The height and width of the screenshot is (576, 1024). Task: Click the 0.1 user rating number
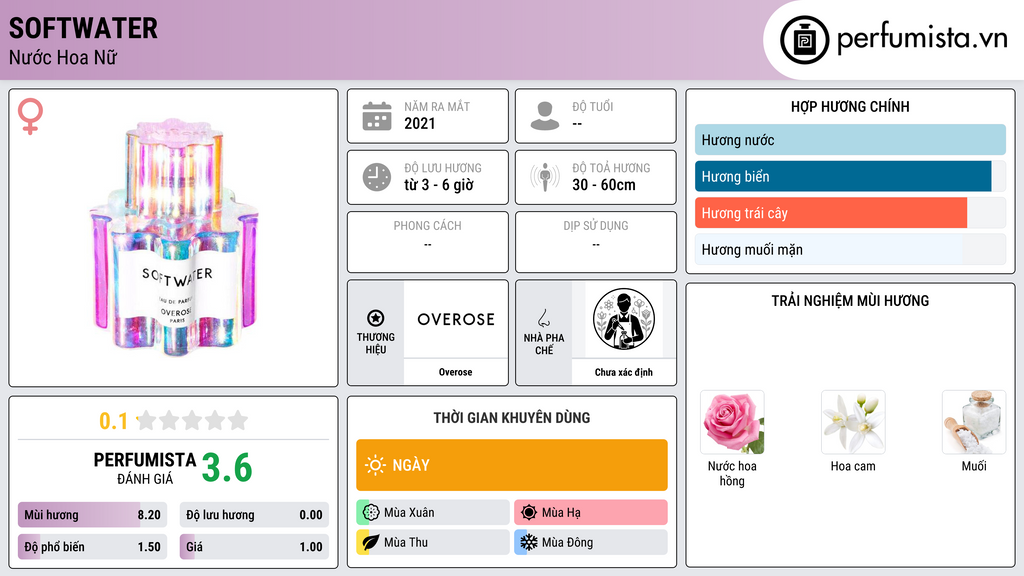[114, 421]
